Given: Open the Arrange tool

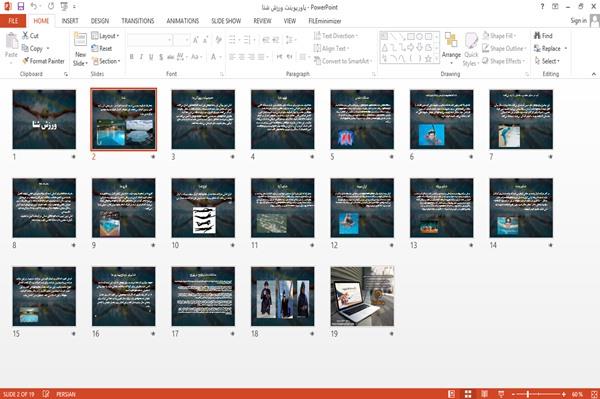Looking at the screenshot, I should 451,48.
